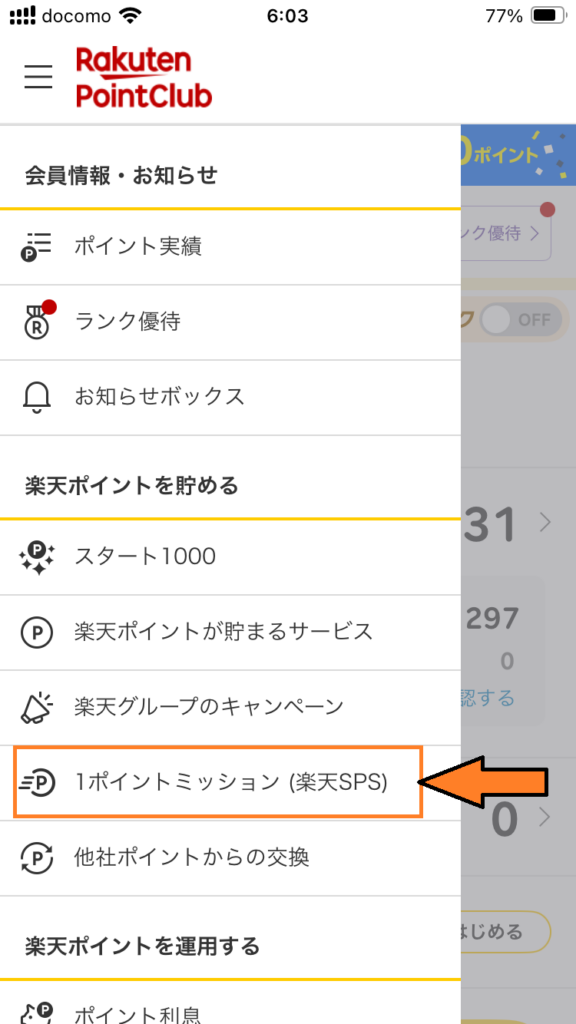Tap the 他社ポイントからの交換 exchange icon
Screen dimensions: 576x1024
pyautogui.click(x=37, y=857)
